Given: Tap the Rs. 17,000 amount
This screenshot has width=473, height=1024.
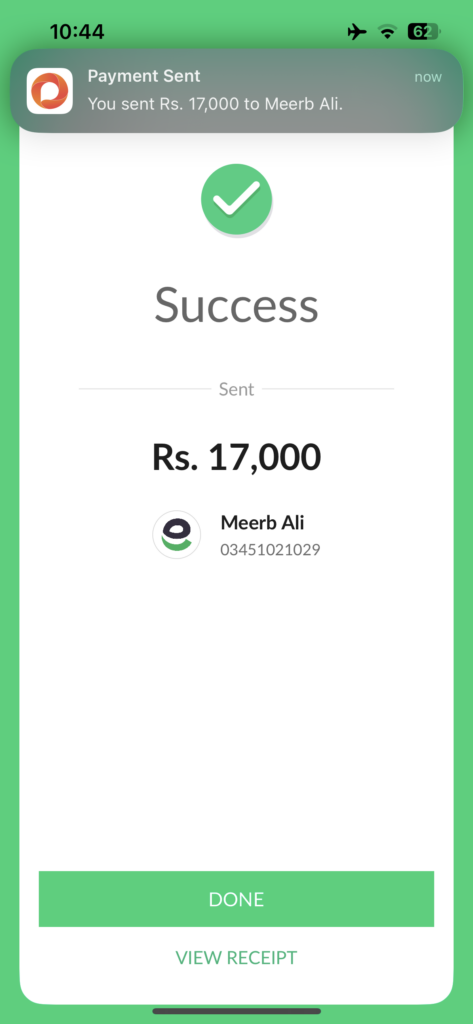Looking at the screenshot, I should tap(236, 457).
